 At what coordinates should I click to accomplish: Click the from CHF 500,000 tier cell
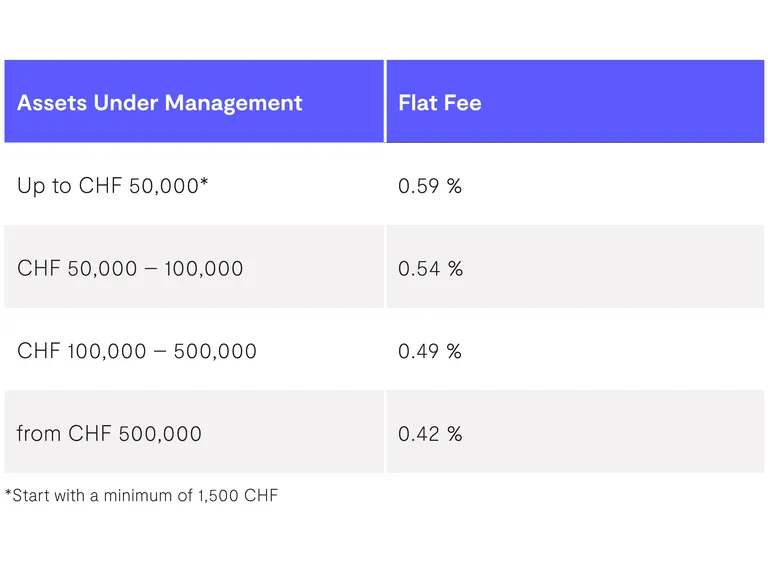pos(109,434)
